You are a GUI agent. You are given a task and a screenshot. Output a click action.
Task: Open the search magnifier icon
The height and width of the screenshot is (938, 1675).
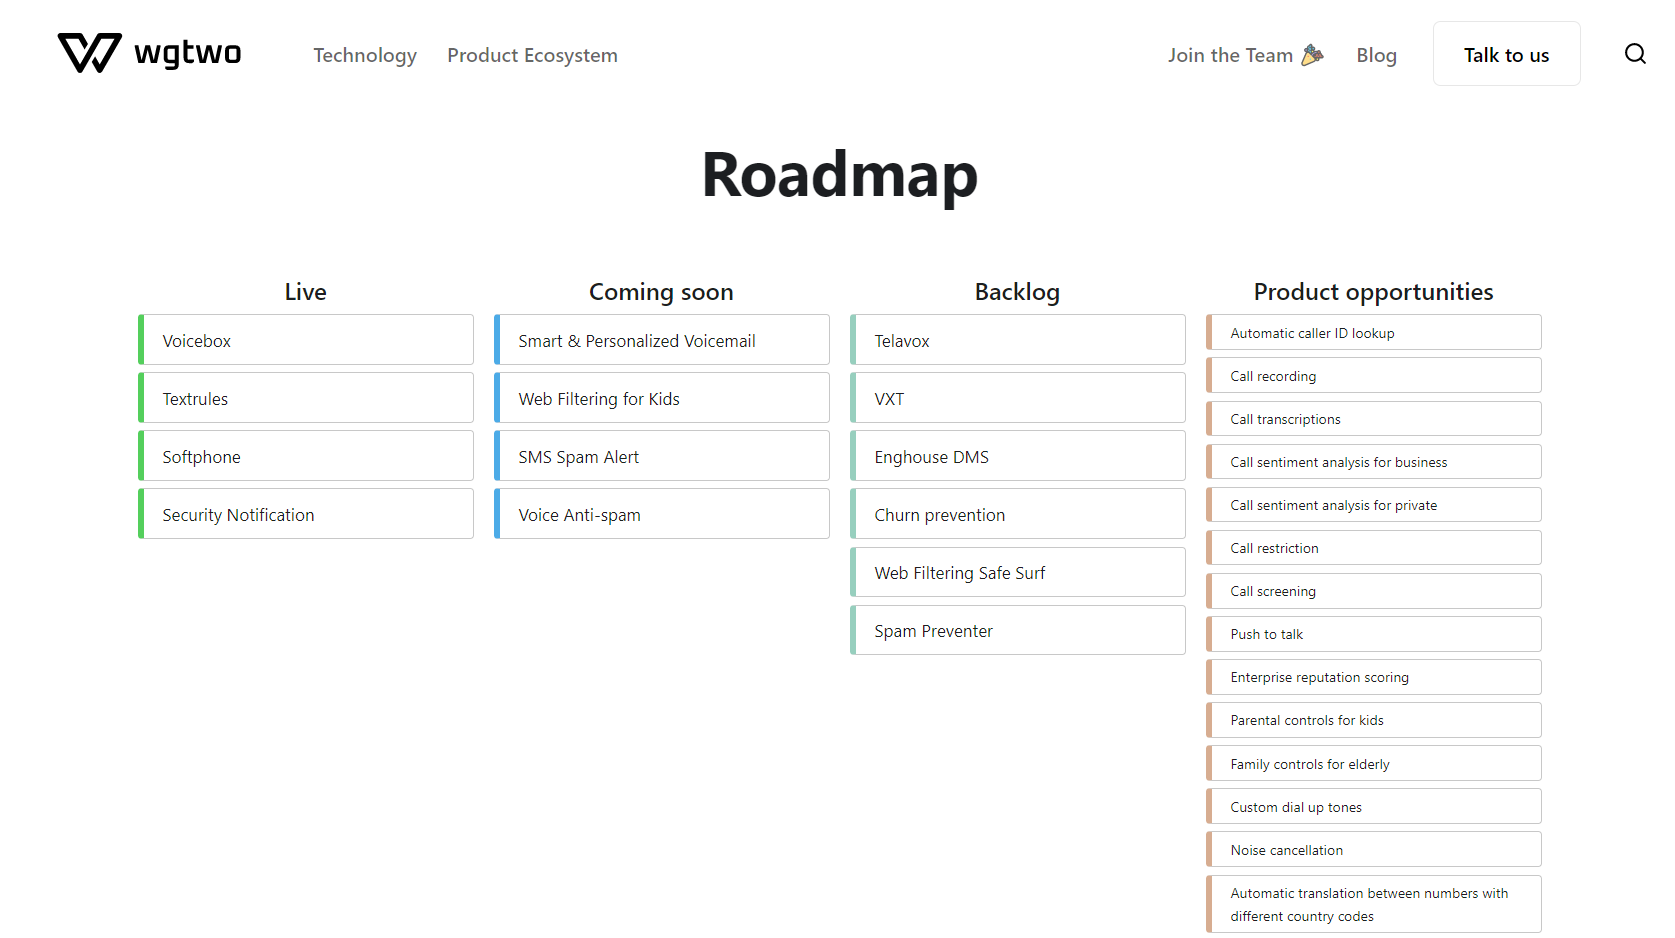click(1635, 54)
